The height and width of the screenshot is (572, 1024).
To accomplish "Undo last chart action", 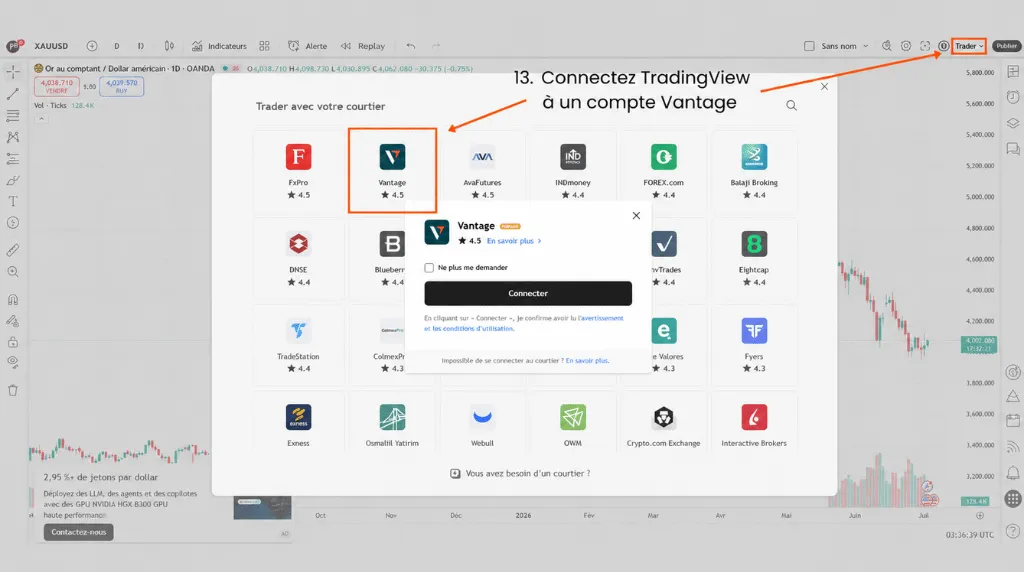I will pos(410,46).
